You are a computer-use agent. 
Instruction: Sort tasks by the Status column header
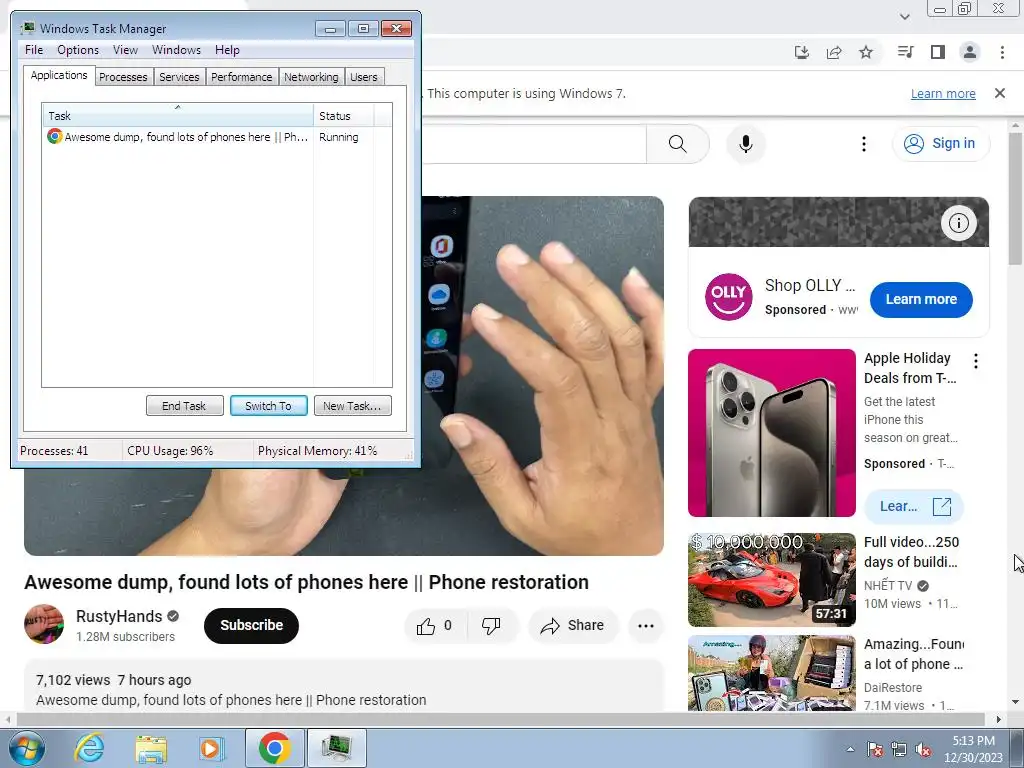pyautogui.click(x=344, y=116)
